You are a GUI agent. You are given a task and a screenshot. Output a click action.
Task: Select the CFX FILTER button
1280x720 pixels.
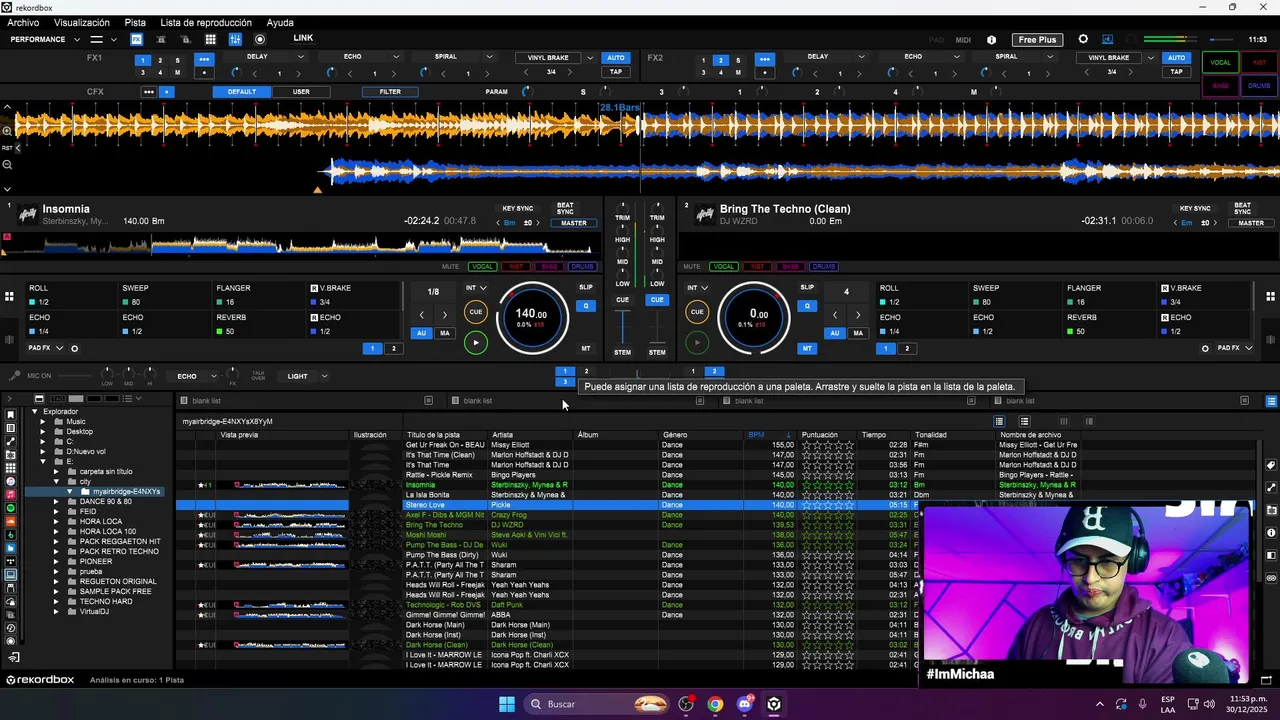pyautogui.click(x=390, y=92)
